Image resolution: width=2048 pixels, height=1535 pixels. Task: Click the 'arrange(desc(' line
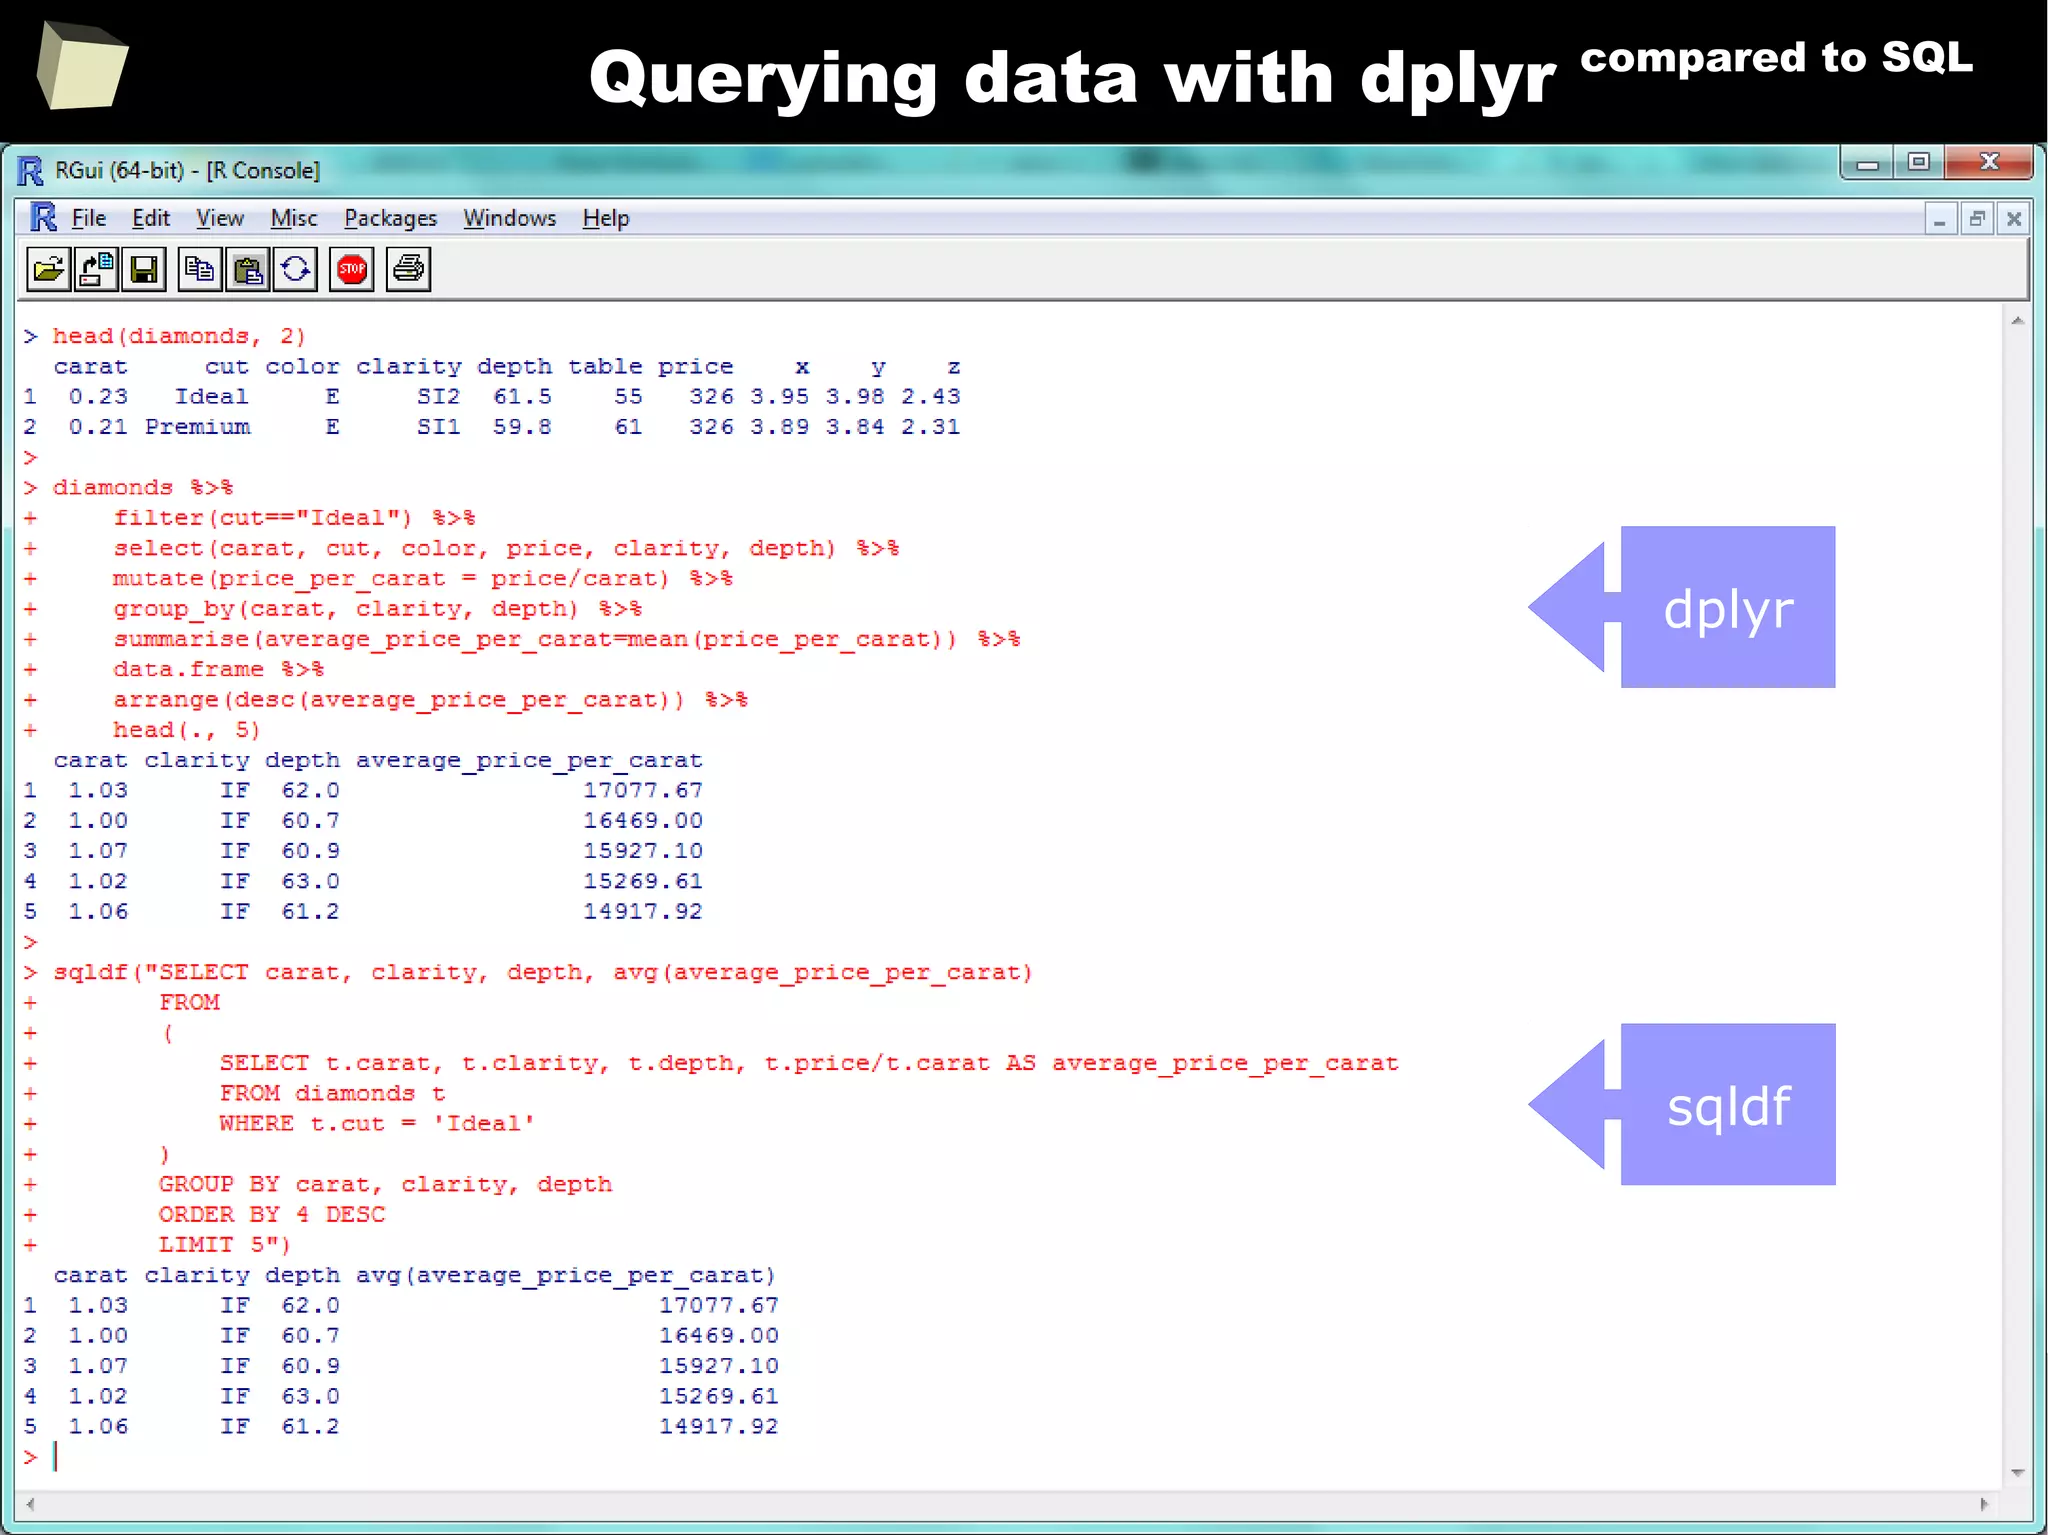point(430,700)
